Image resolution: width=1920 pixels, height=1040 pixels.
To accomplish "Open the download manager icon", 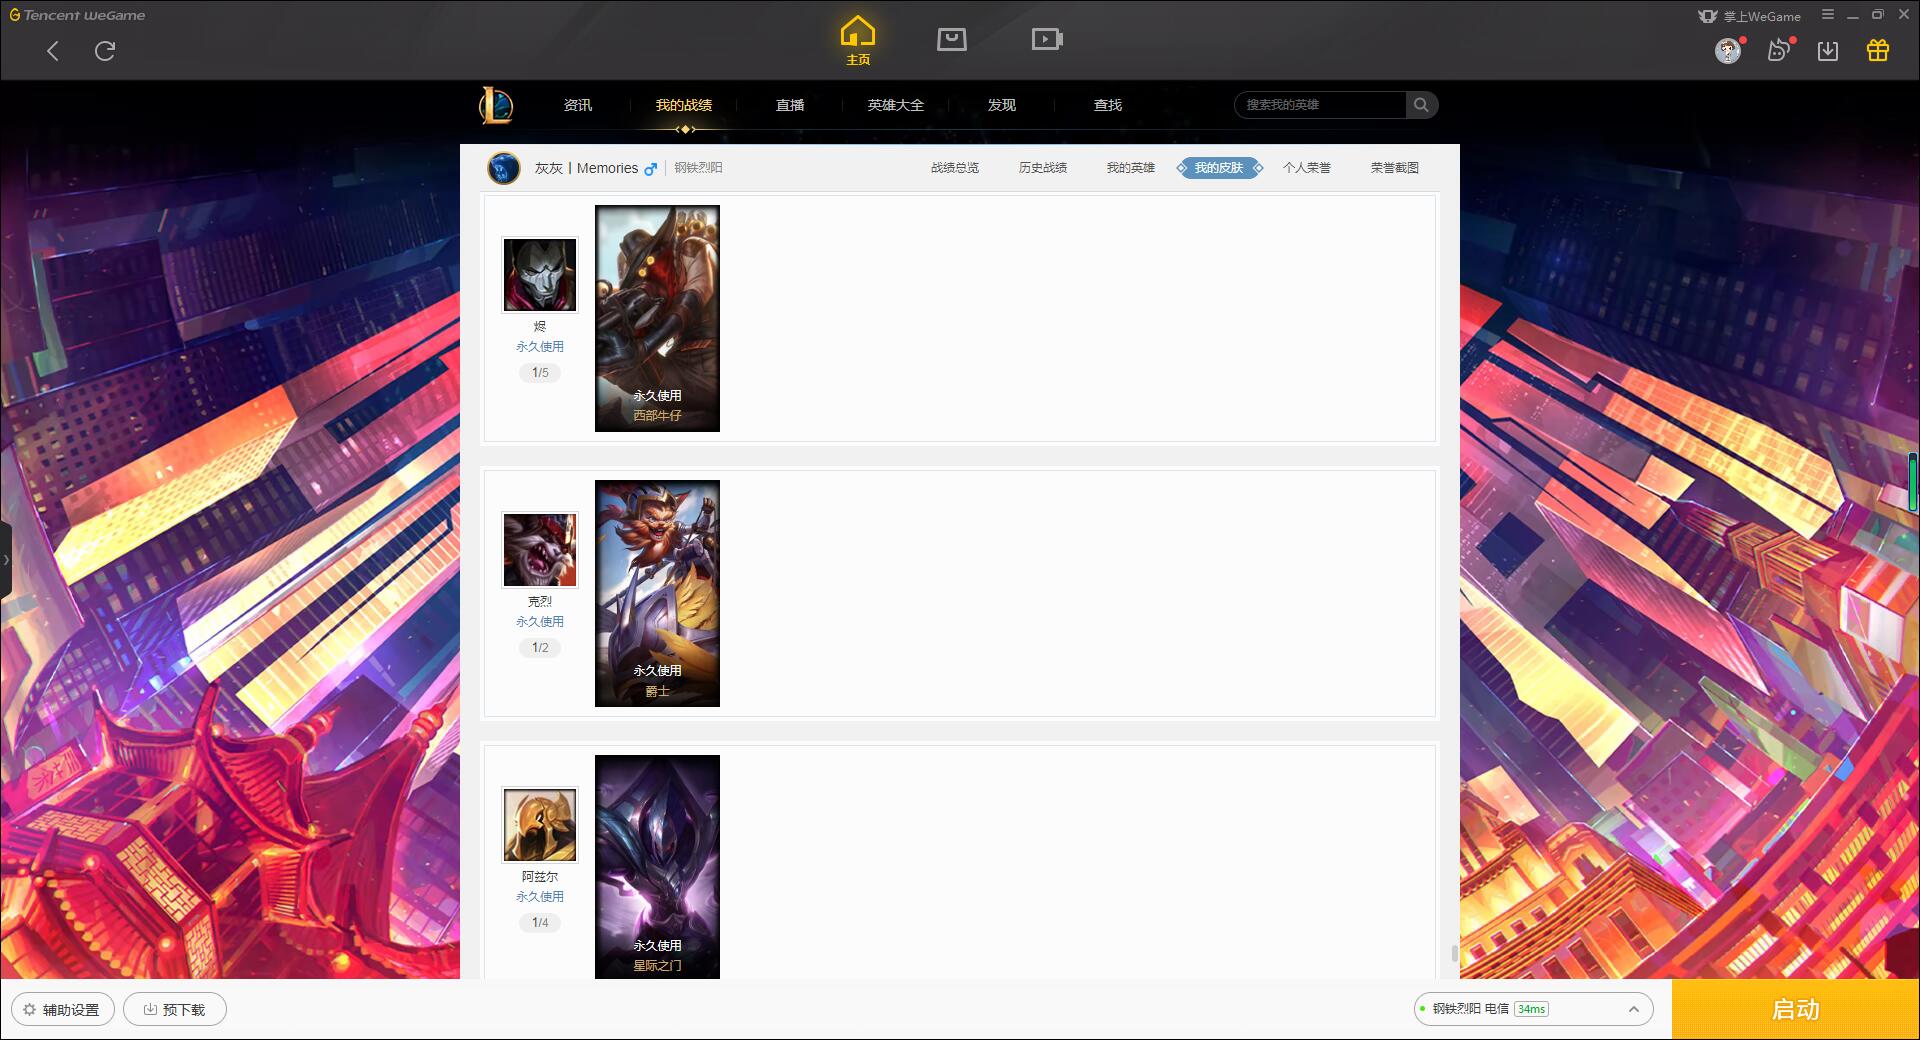I will click(1828, 50).
